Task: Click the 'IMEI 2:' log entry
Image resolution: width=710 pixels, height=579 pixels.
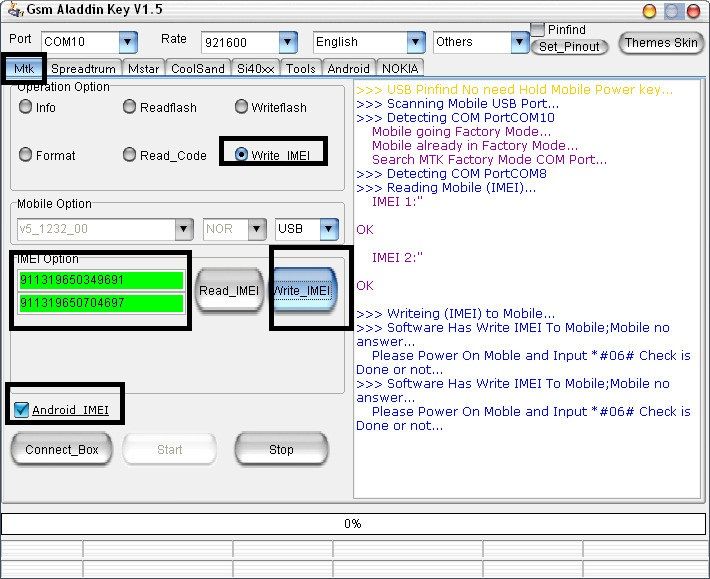Action: [397, 258]
